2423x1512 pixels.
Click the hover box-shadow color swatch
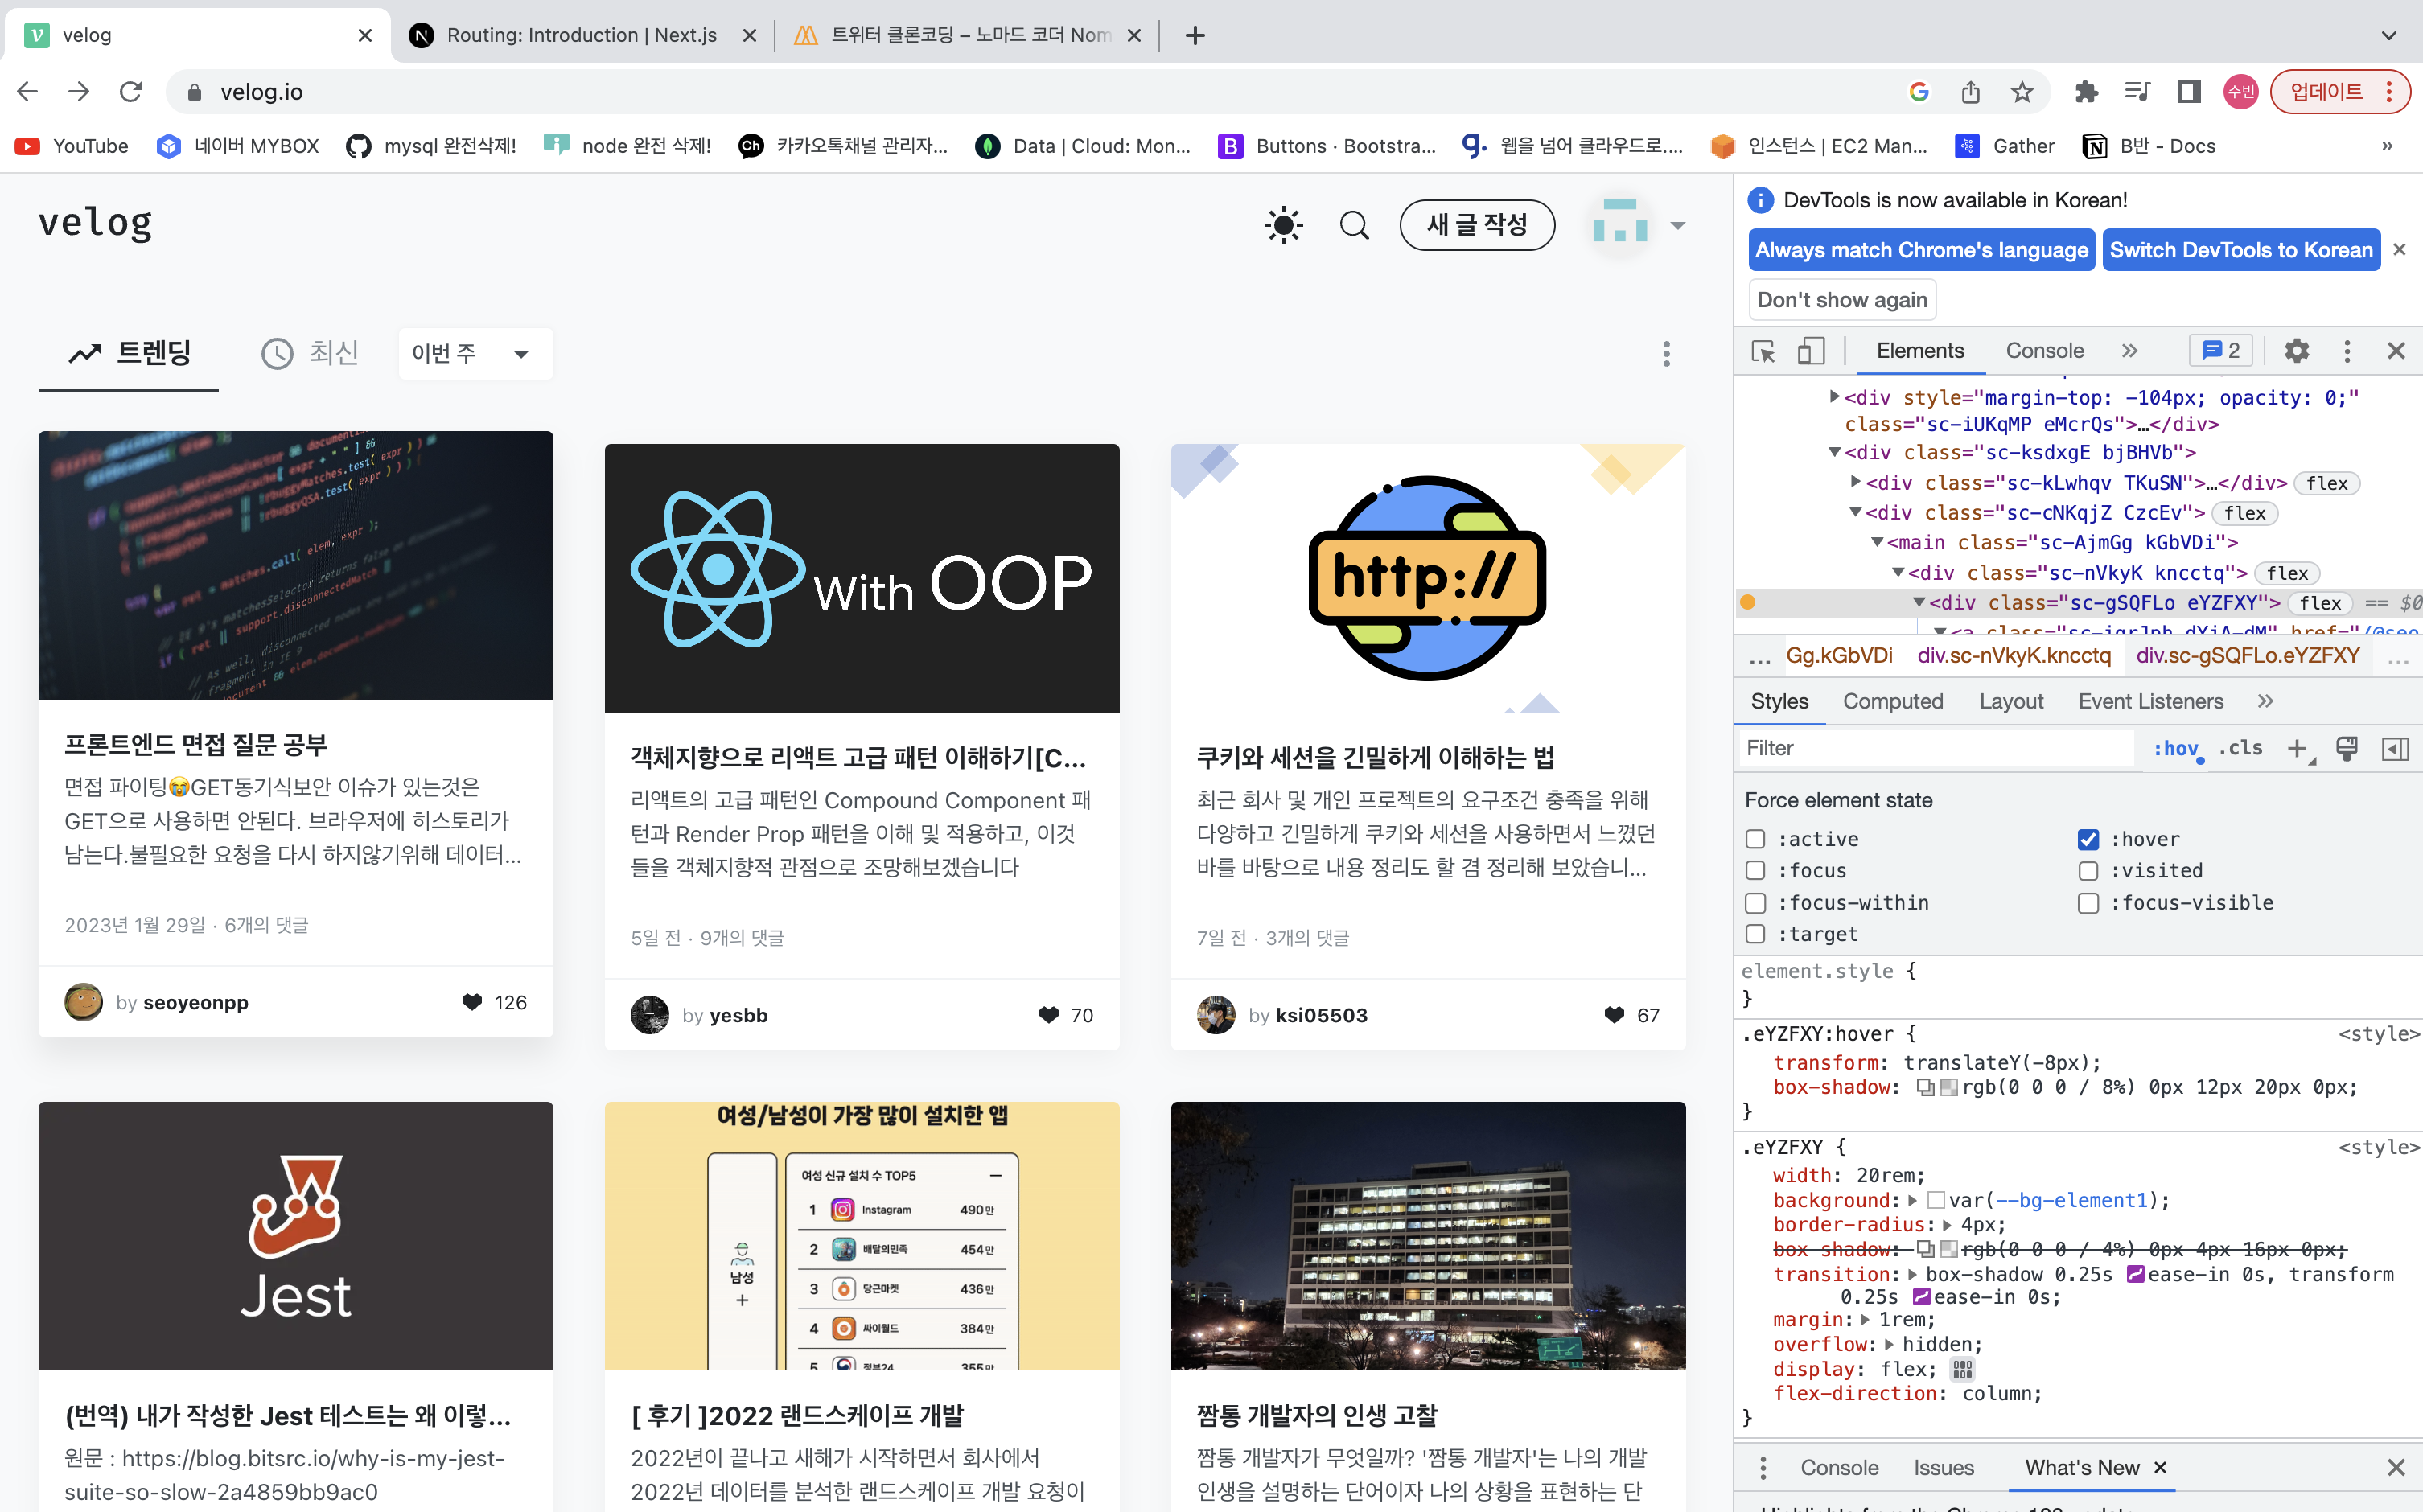(x=1948, y=1087)
